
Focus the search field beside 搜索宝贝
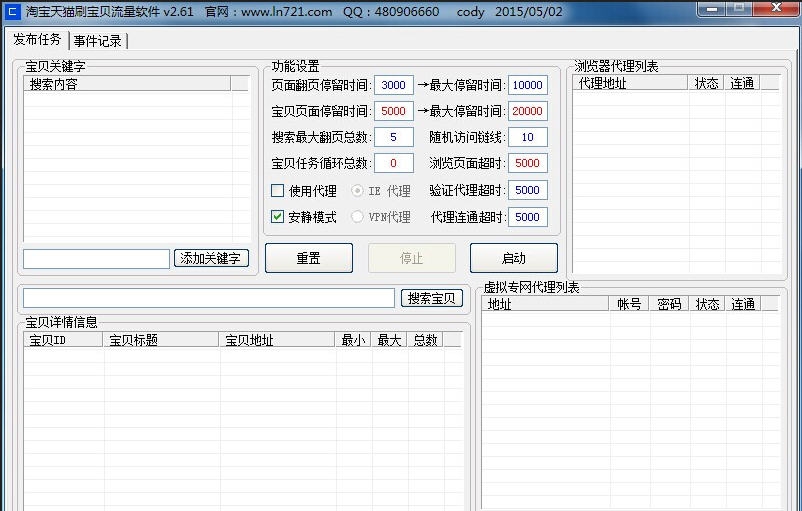pos(209,298)
